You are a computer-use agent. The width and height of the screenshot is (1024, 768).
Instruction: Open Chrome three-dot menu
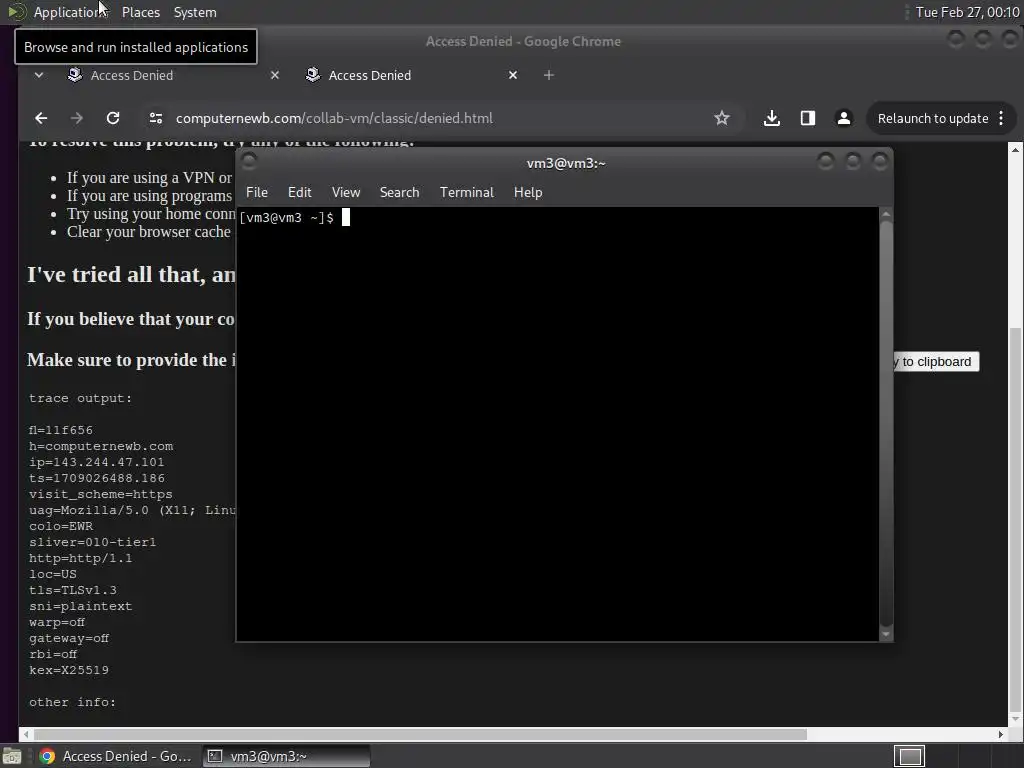click(1001, 118)
